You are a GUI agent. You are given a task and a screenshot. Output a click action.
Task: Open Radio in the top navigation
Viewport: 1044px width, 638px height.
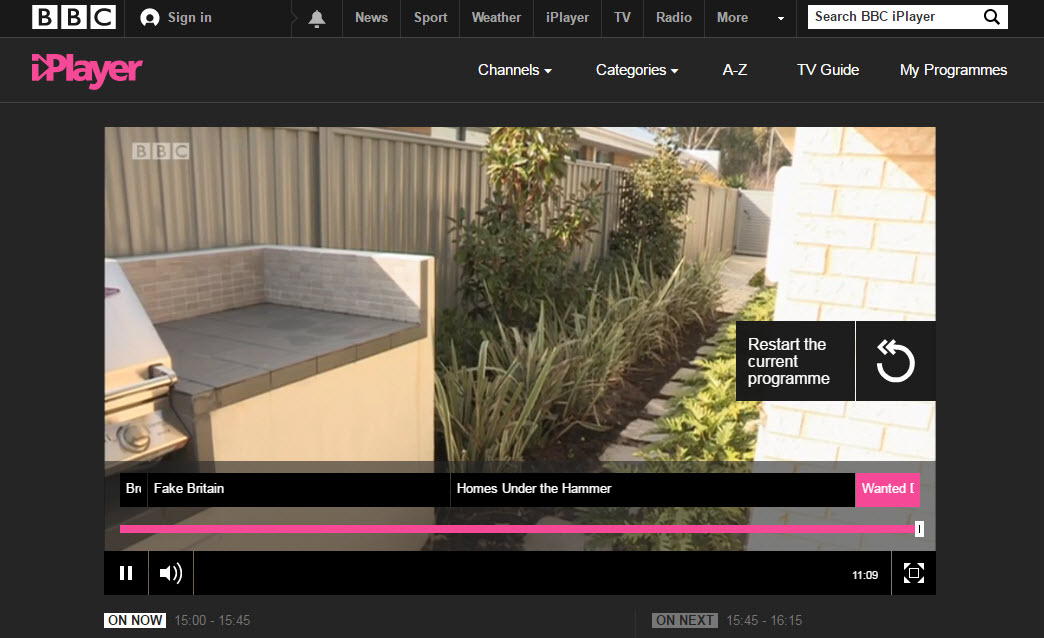click(674, 17)
